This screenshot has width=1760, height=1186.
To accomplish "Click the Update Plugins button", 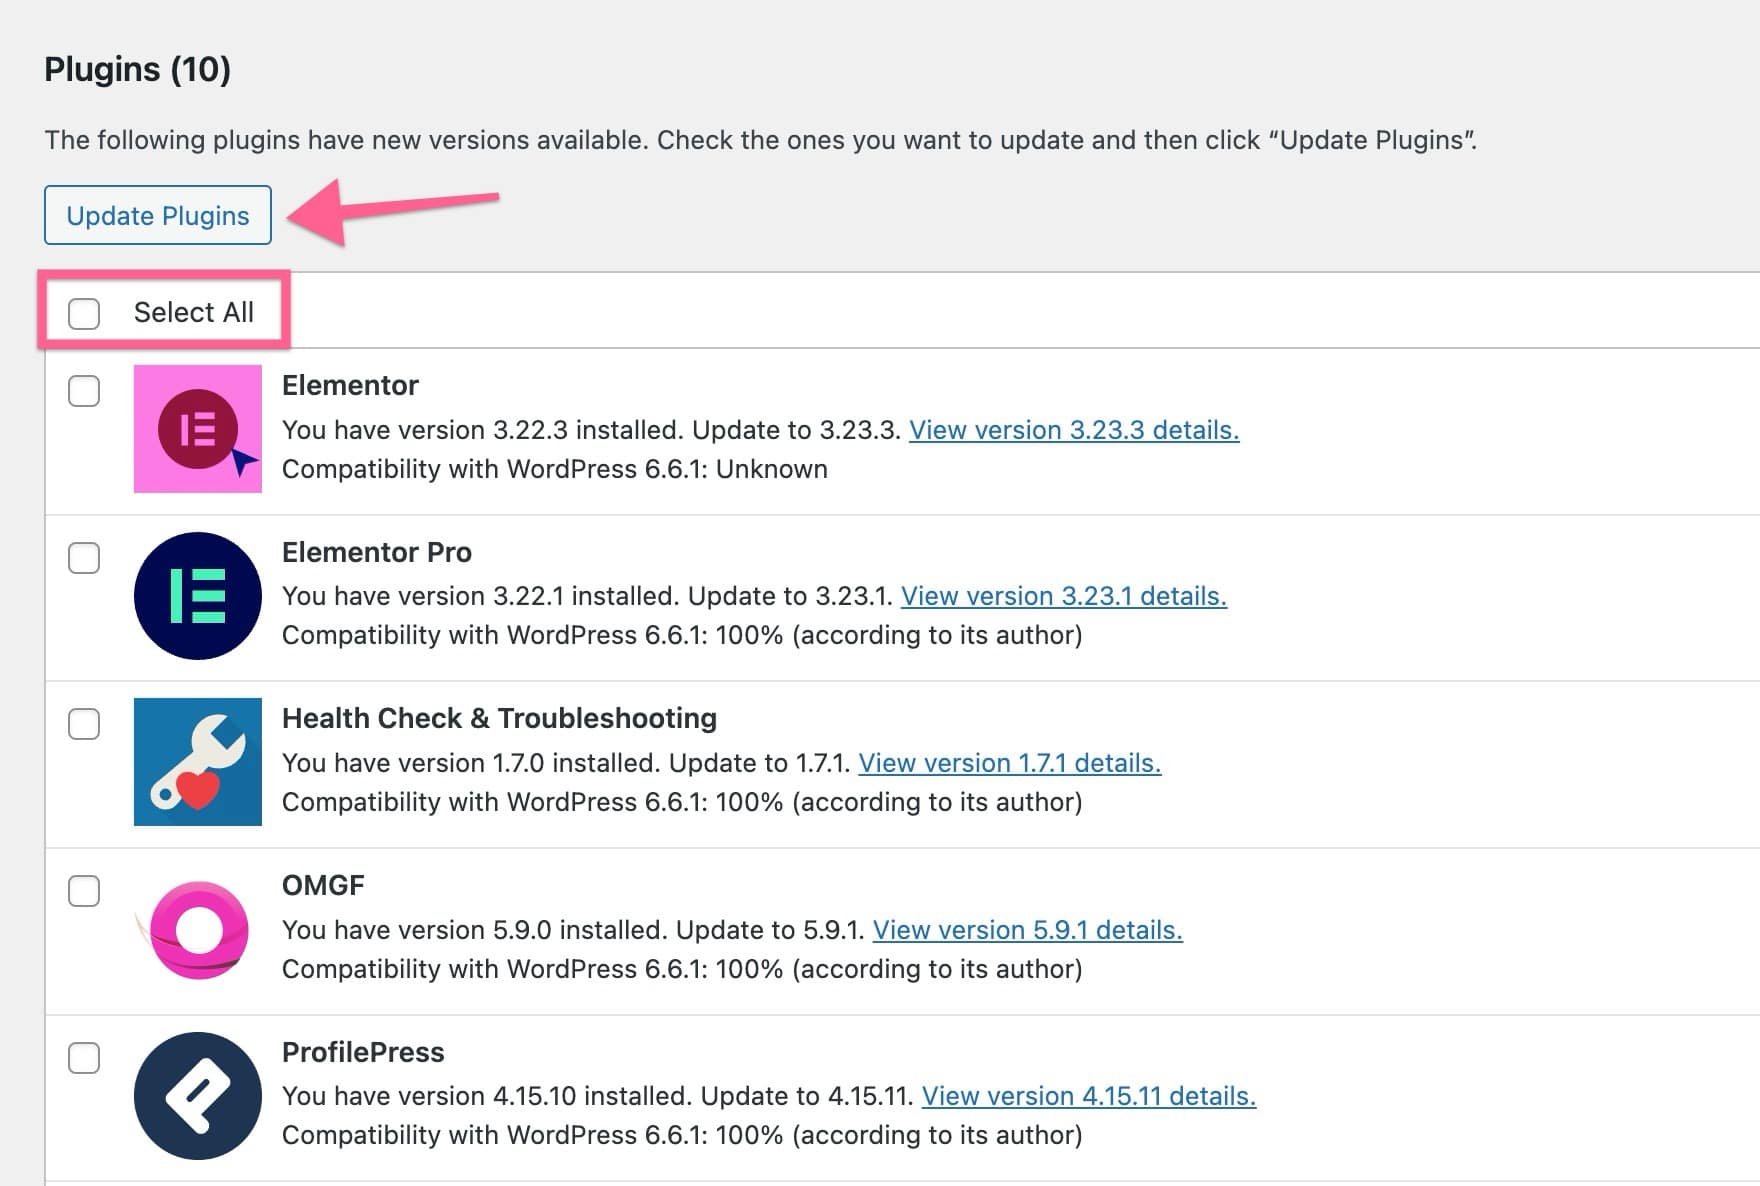I will point(157,215).
